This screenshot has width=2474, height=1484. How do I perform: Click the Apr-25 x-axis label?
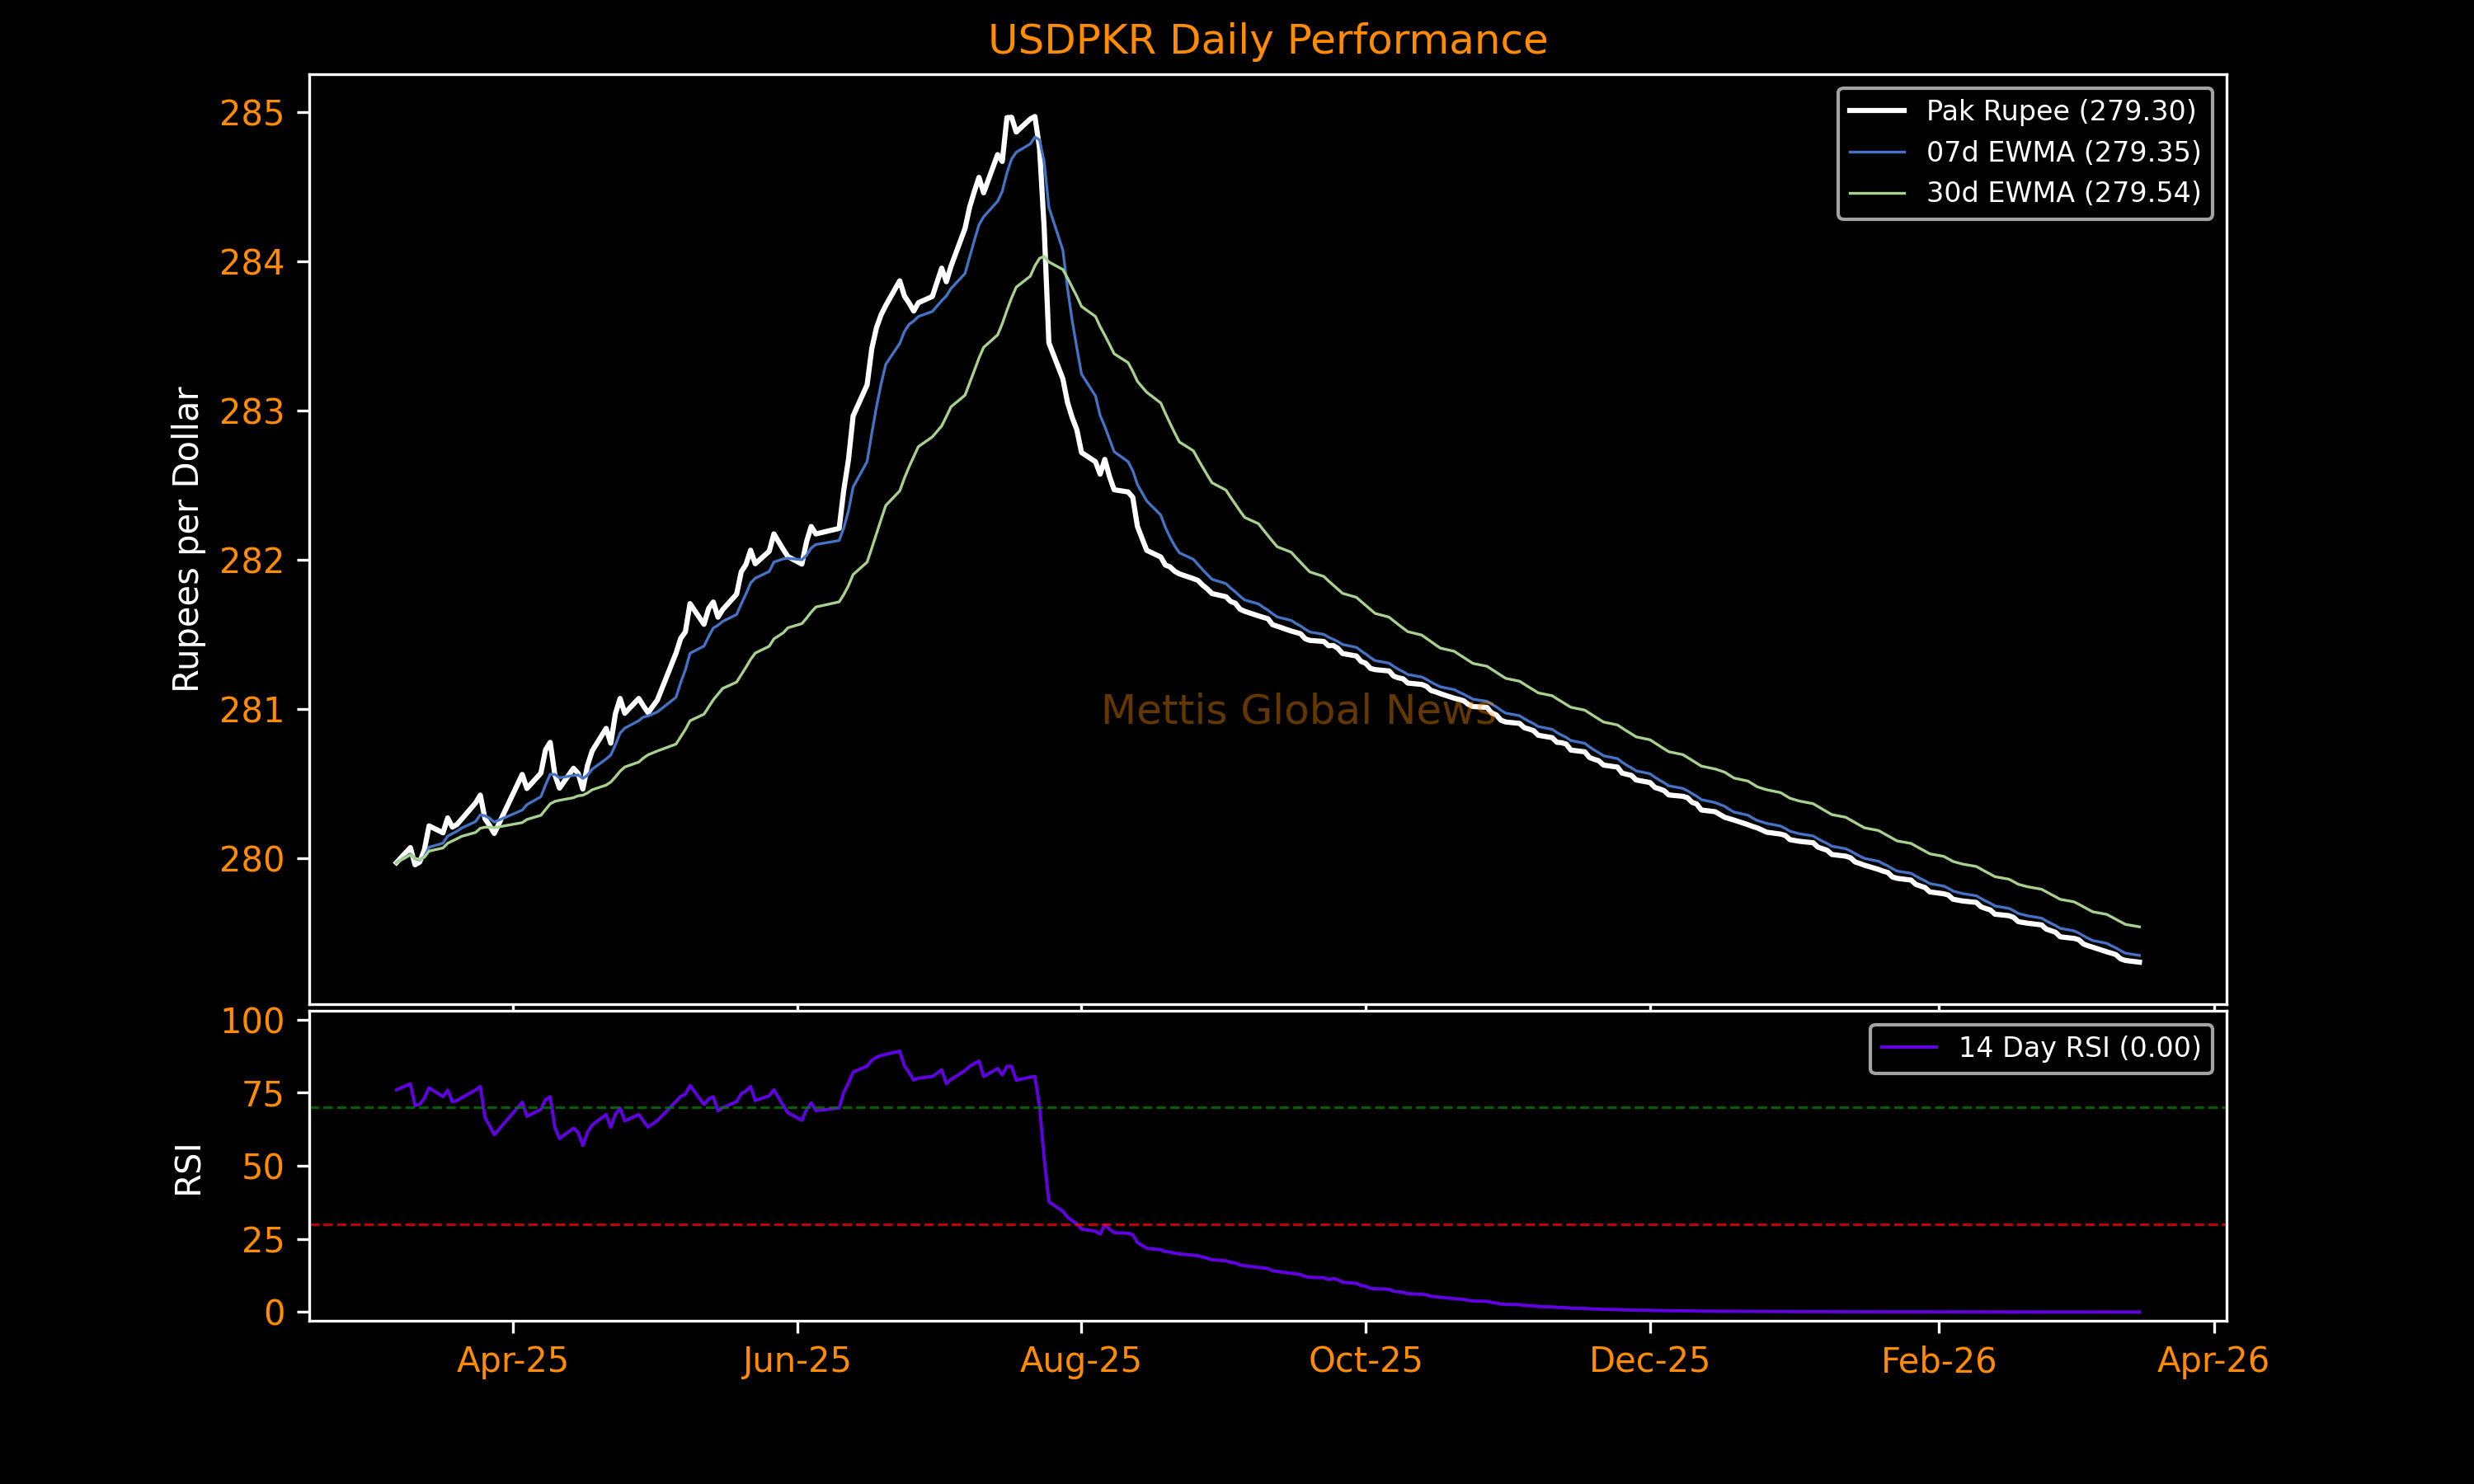tap(512, 1361)
